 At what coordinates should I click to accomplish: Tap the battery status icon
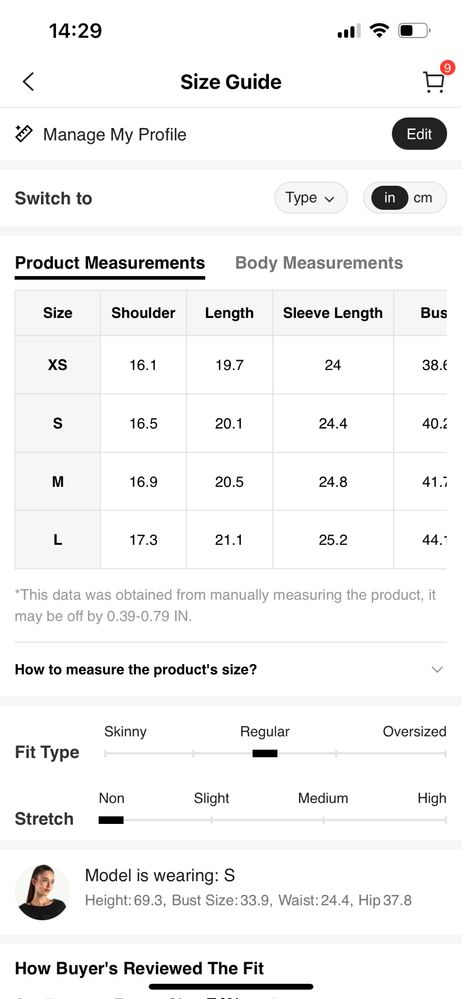click(x=414, y=31)
